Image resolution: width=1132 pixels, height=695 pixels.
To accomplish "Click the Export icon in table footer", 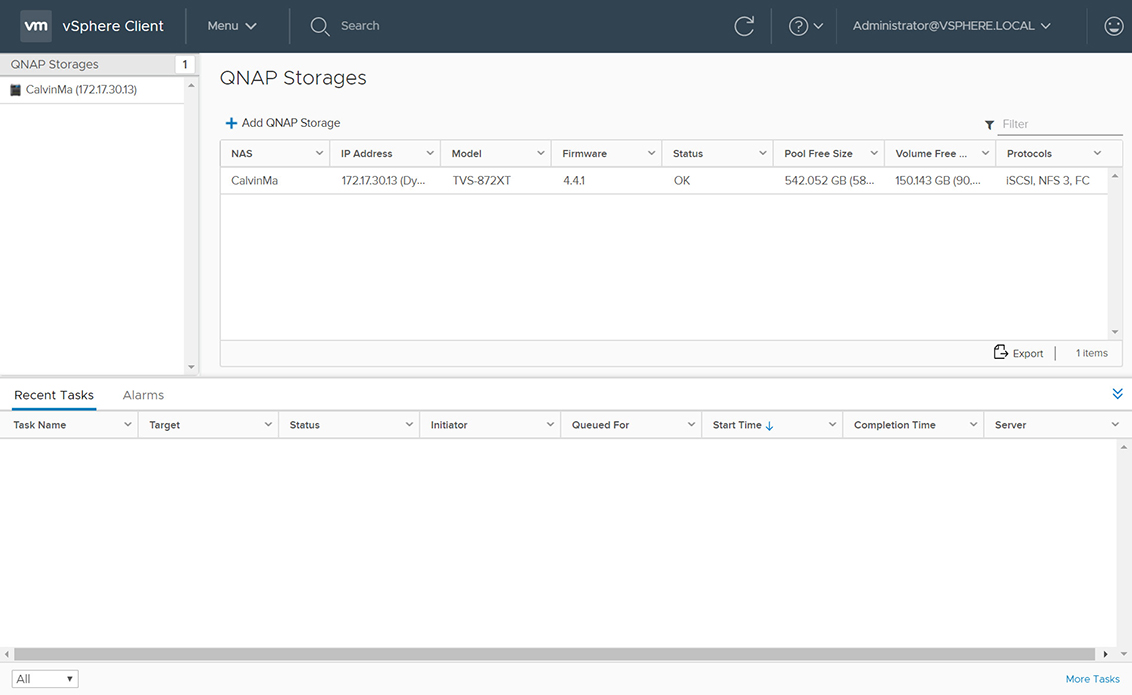I will click(x=1001, y=352).
